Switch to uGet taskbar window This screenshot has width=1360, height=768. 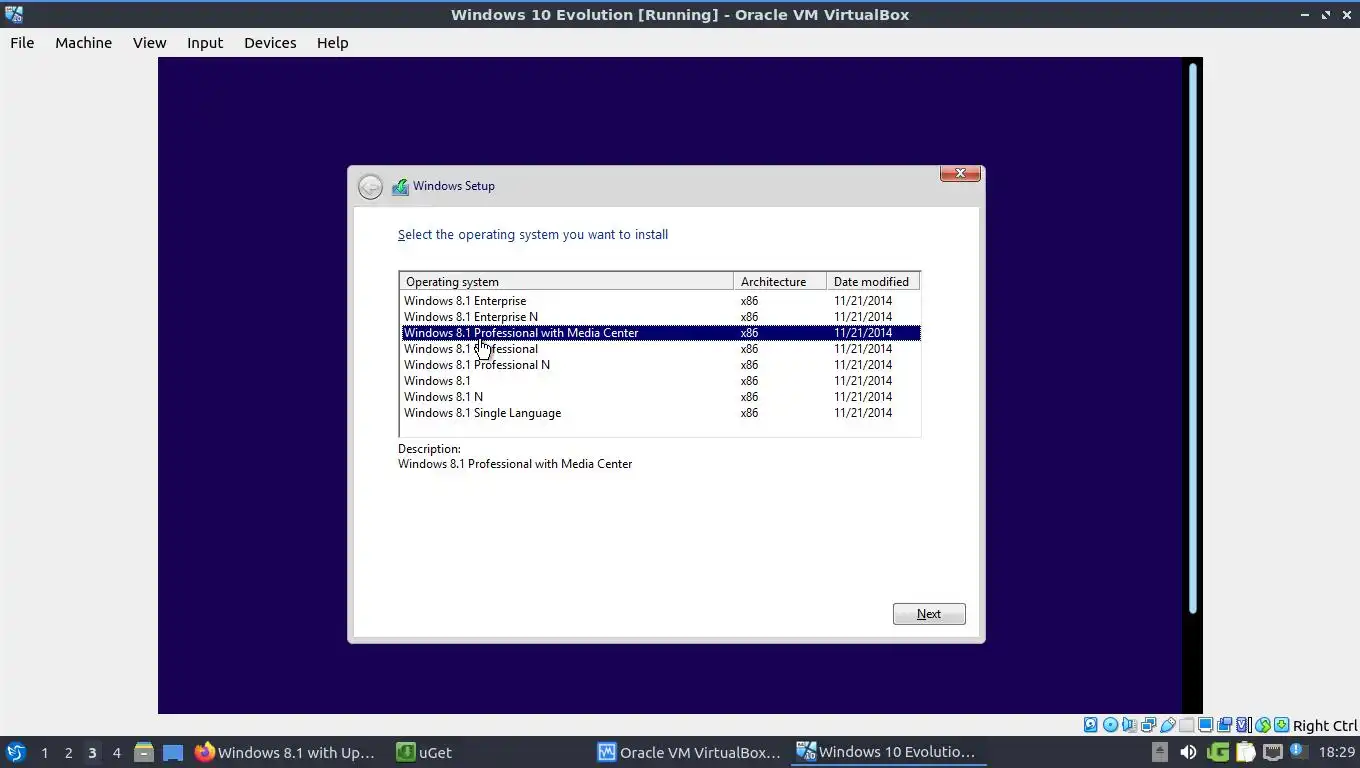[424, 752]
